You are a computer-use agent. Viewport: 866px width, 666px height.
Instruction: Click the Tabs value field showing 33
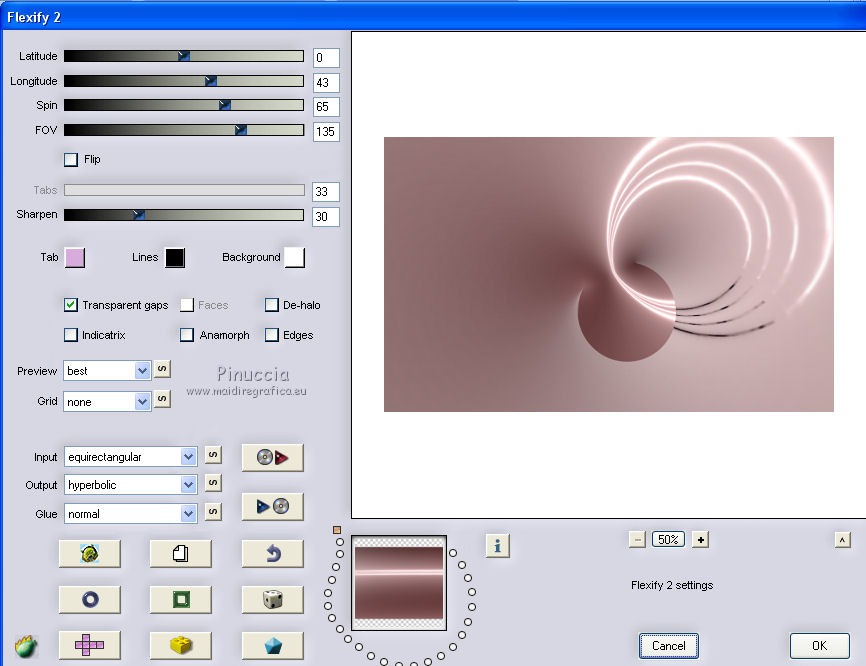[326, 192]
